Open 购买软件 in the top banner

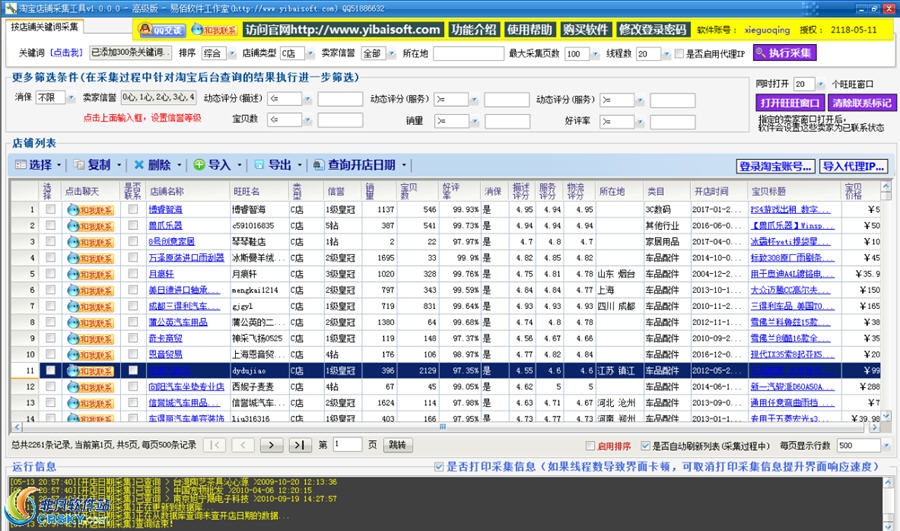[585, 29]
